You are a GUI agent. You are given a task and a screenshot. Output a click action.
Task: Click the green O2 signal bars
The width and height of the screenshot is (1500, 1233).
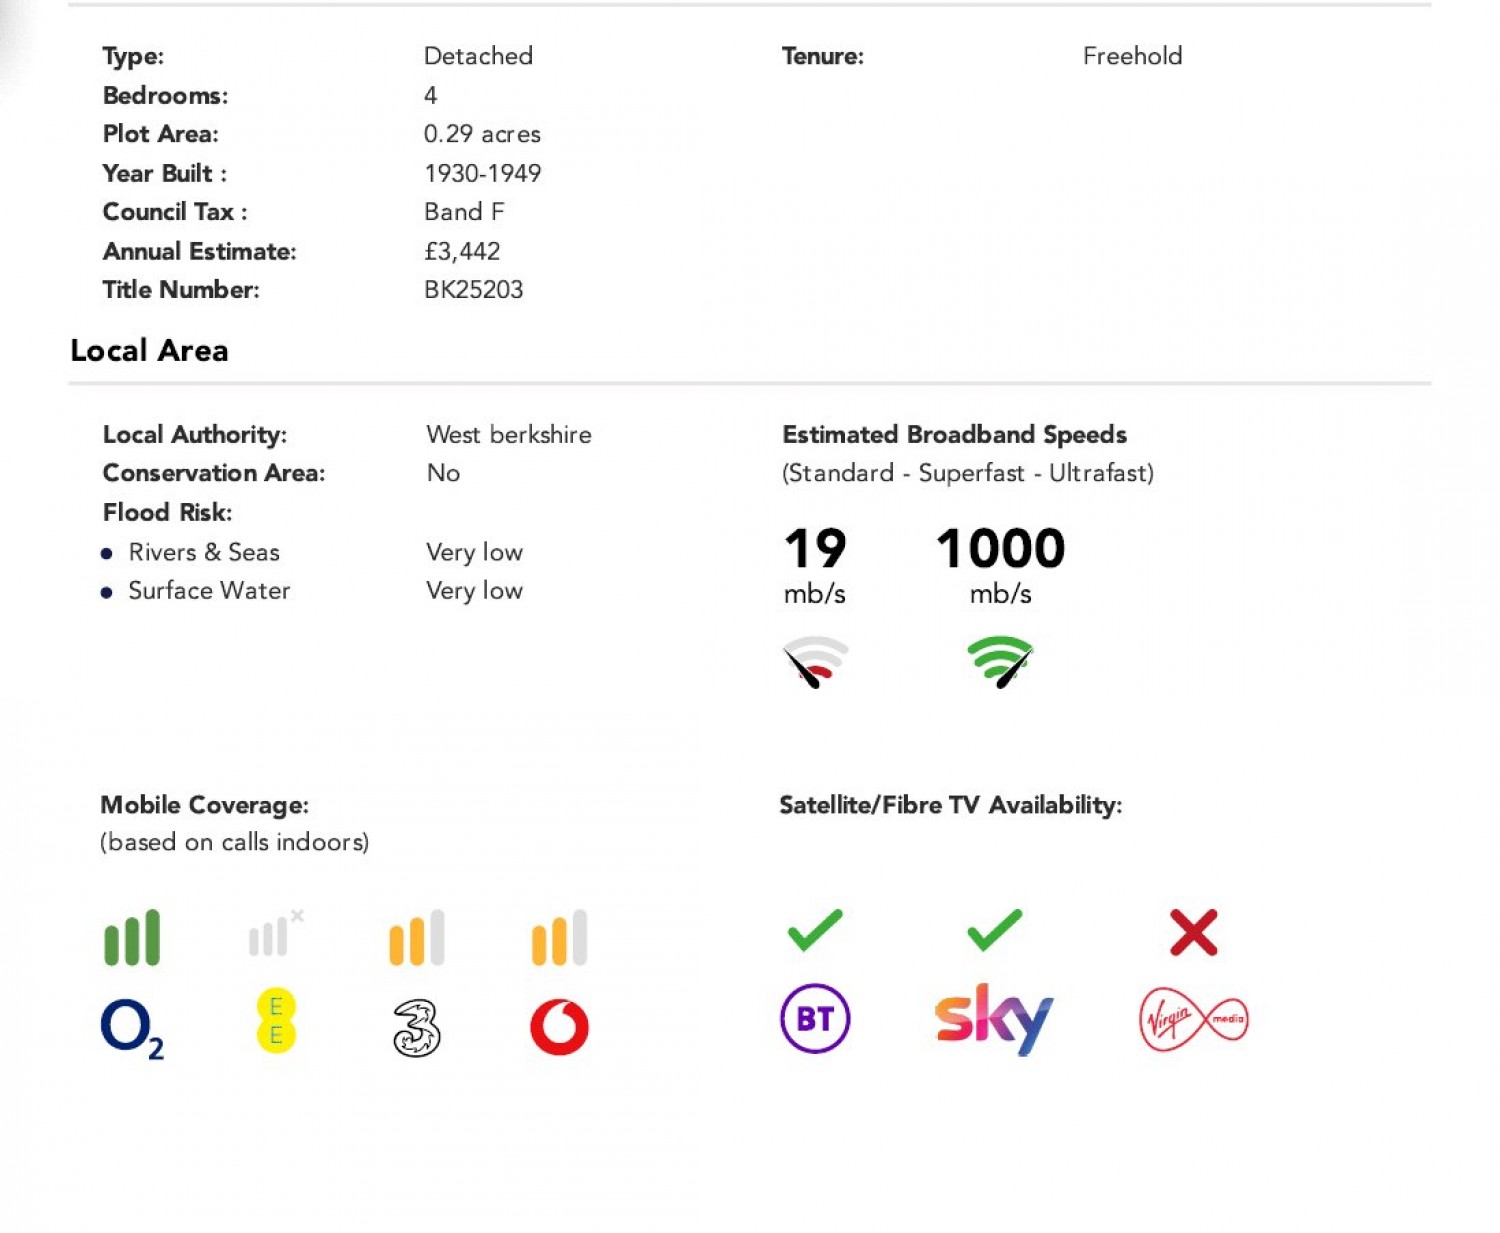(x=132, y=938)
